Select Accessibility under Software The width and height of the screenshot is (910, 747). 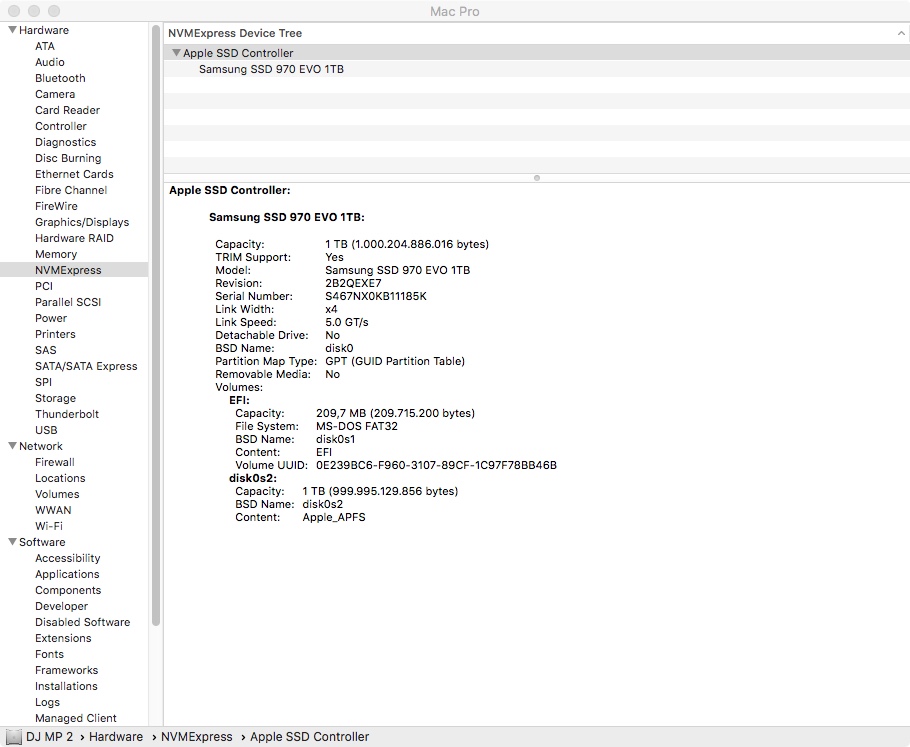click(x=67, y=558)
